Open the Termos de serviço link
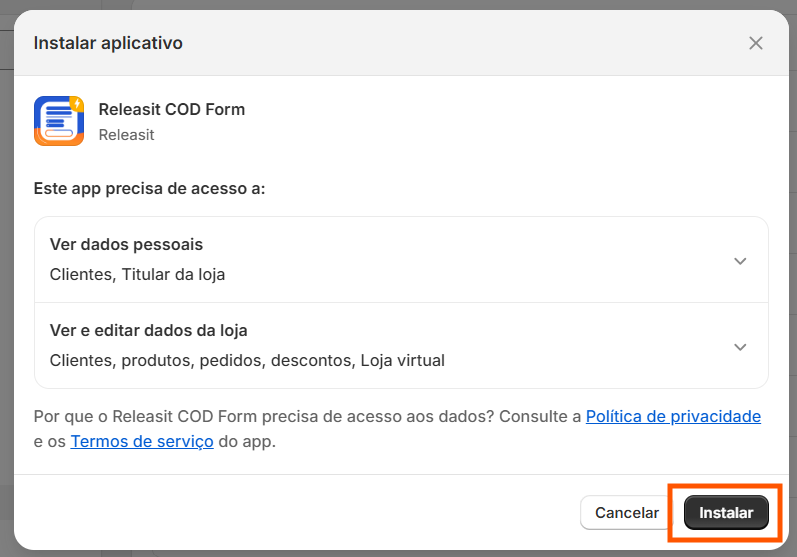Viewport: 797px width, 557px height. pos(142,441)
